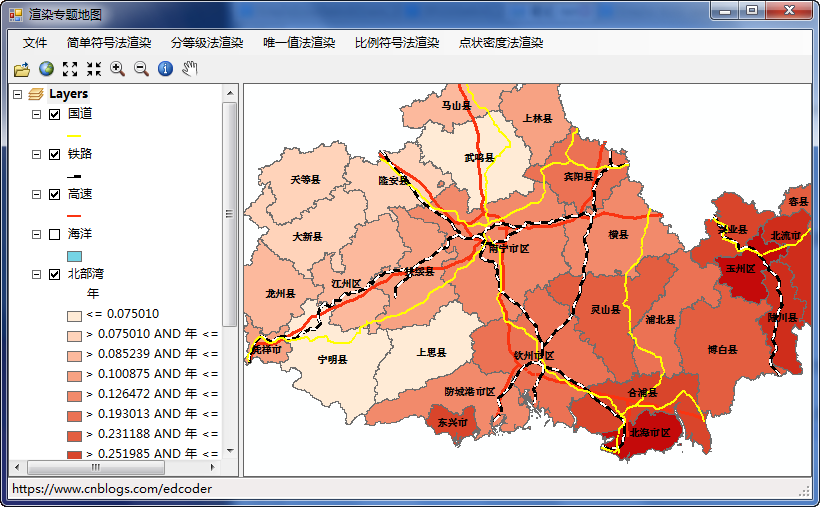Select the blue identify info tool
Viewport: 820px width, 507px height.
click(166, 69)
